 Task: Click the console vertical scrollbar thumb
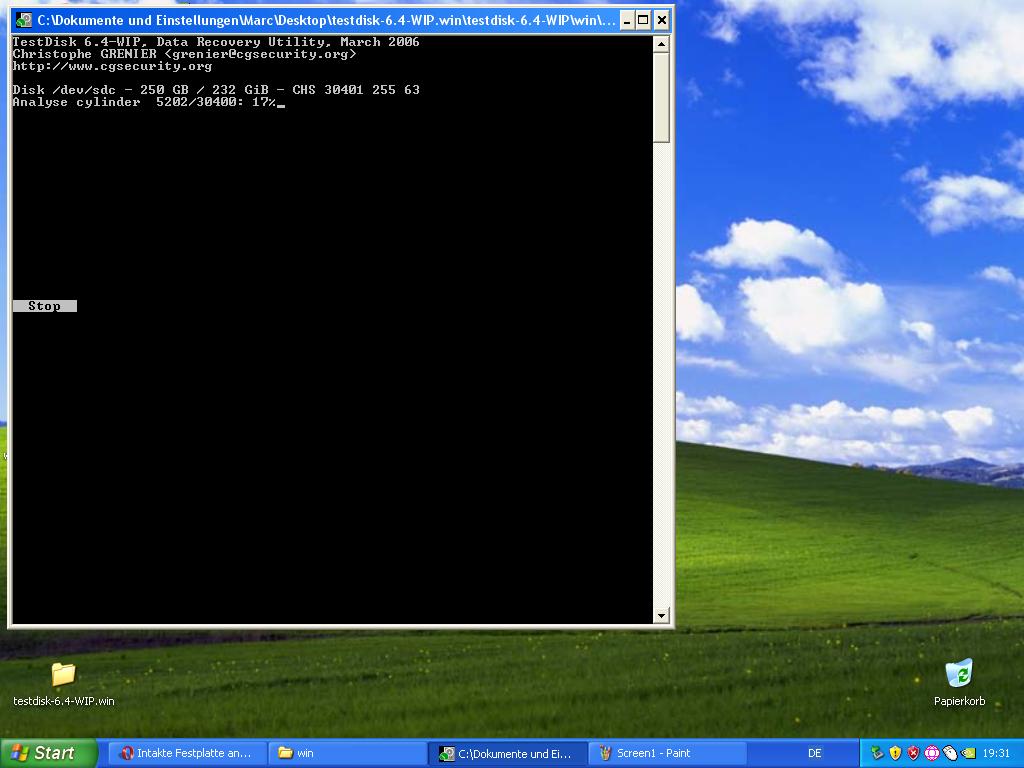661,98
